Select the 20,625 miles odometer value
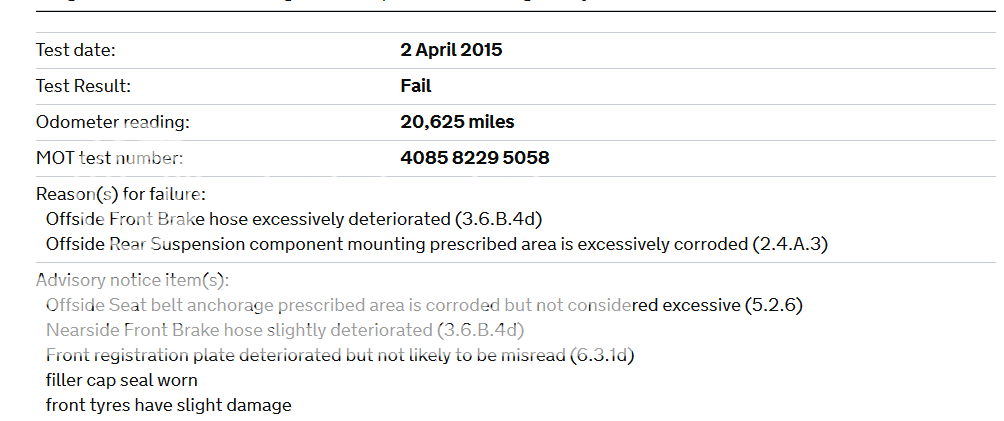This screenshot has height=421, width=1004. point(457,122)
